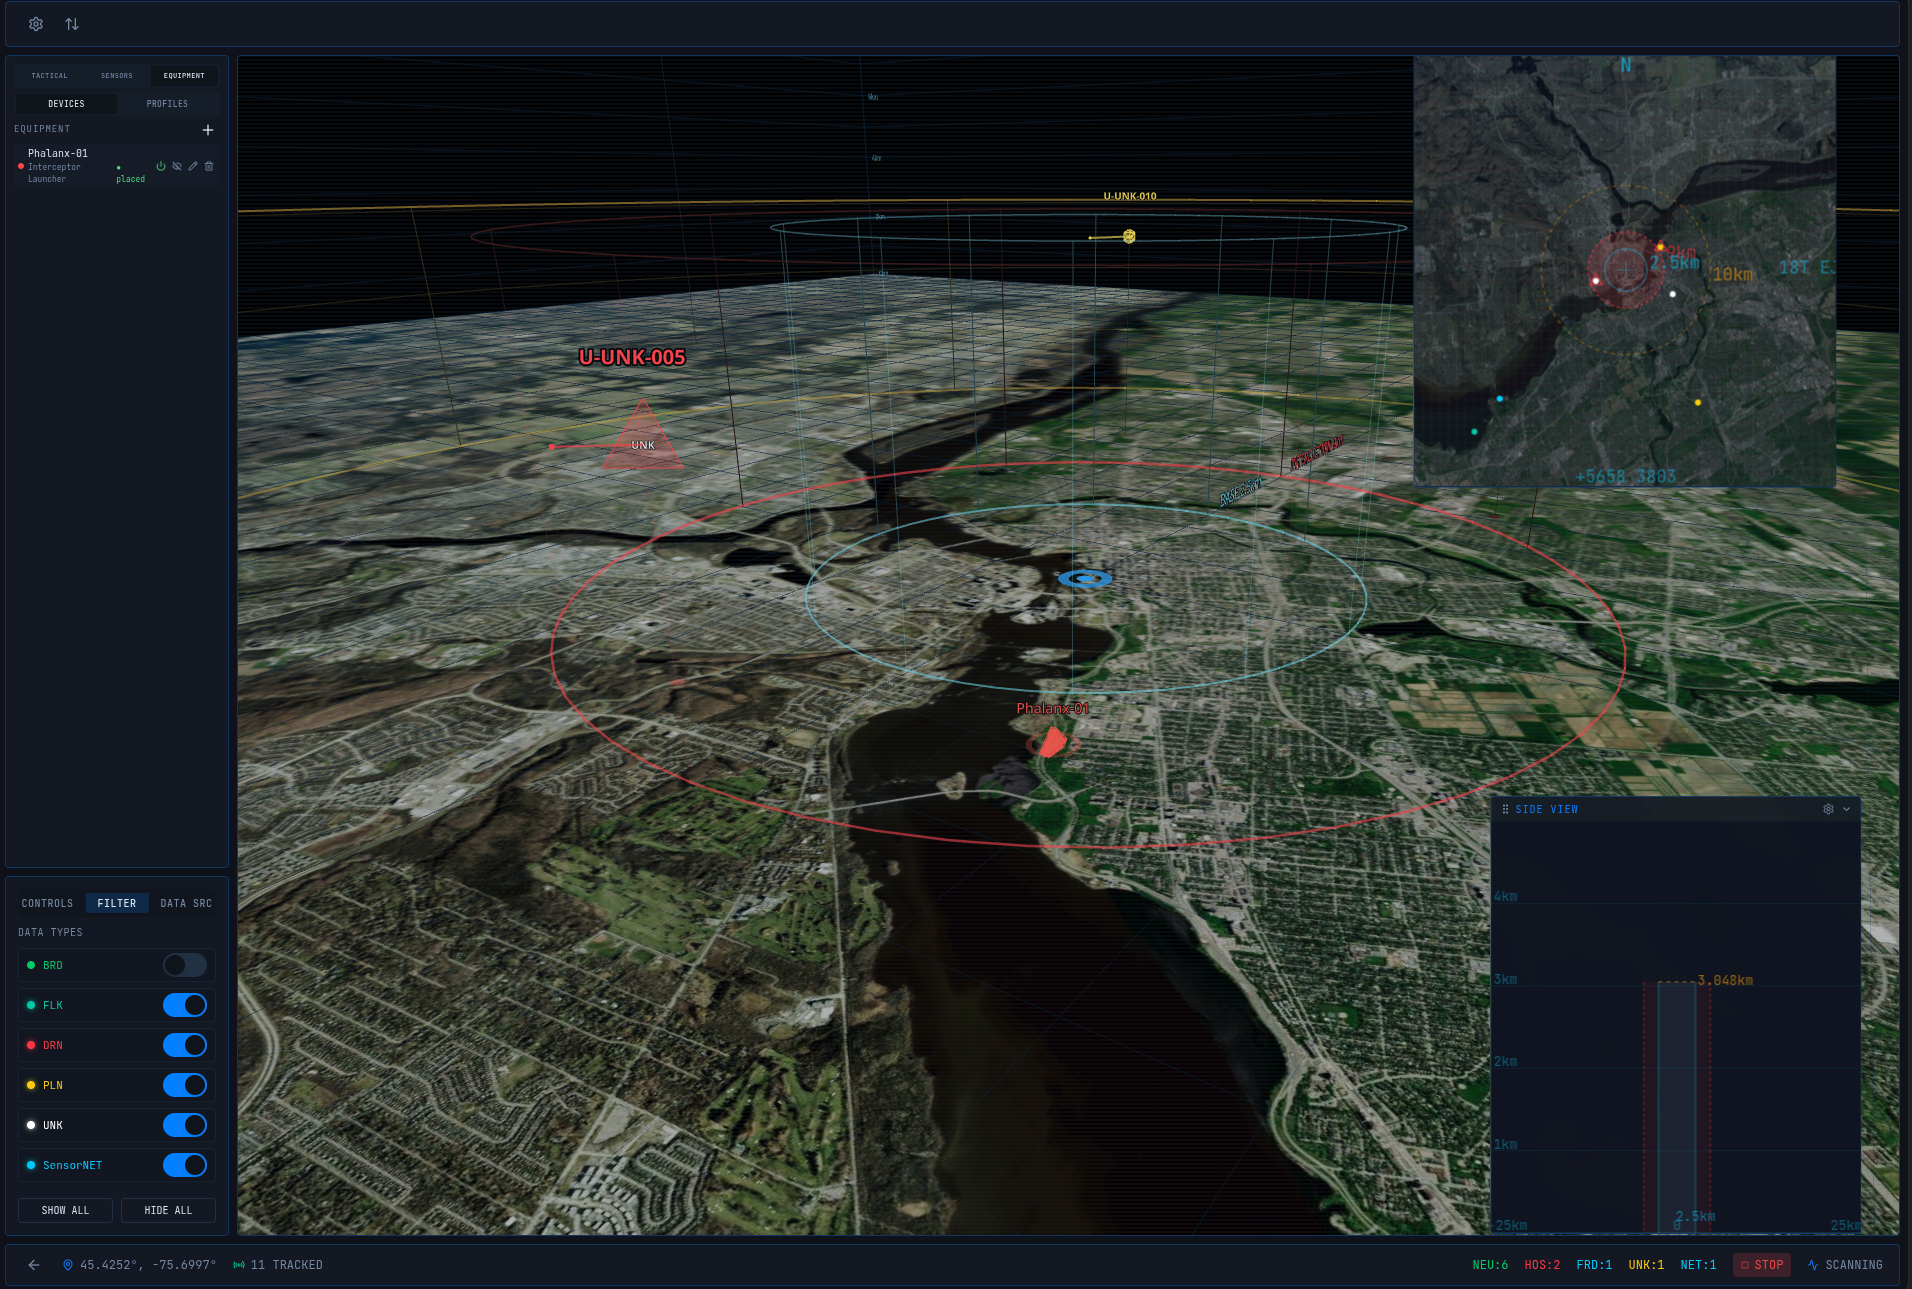
Task: Disable SensorNET data type toggle
Action: coord(185,1165)
